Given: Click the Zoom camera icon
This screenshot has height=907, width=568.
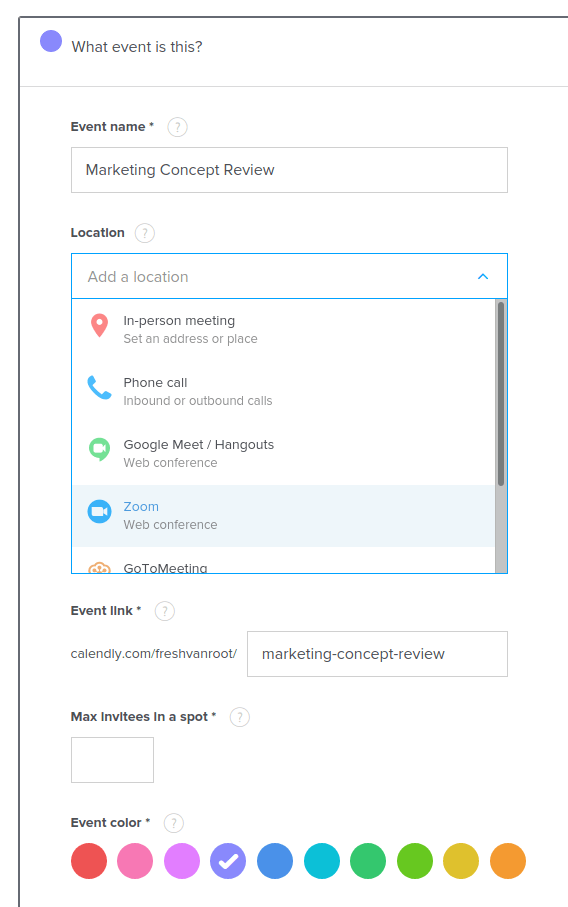Looking at the screenshot, I should point(99,511).
